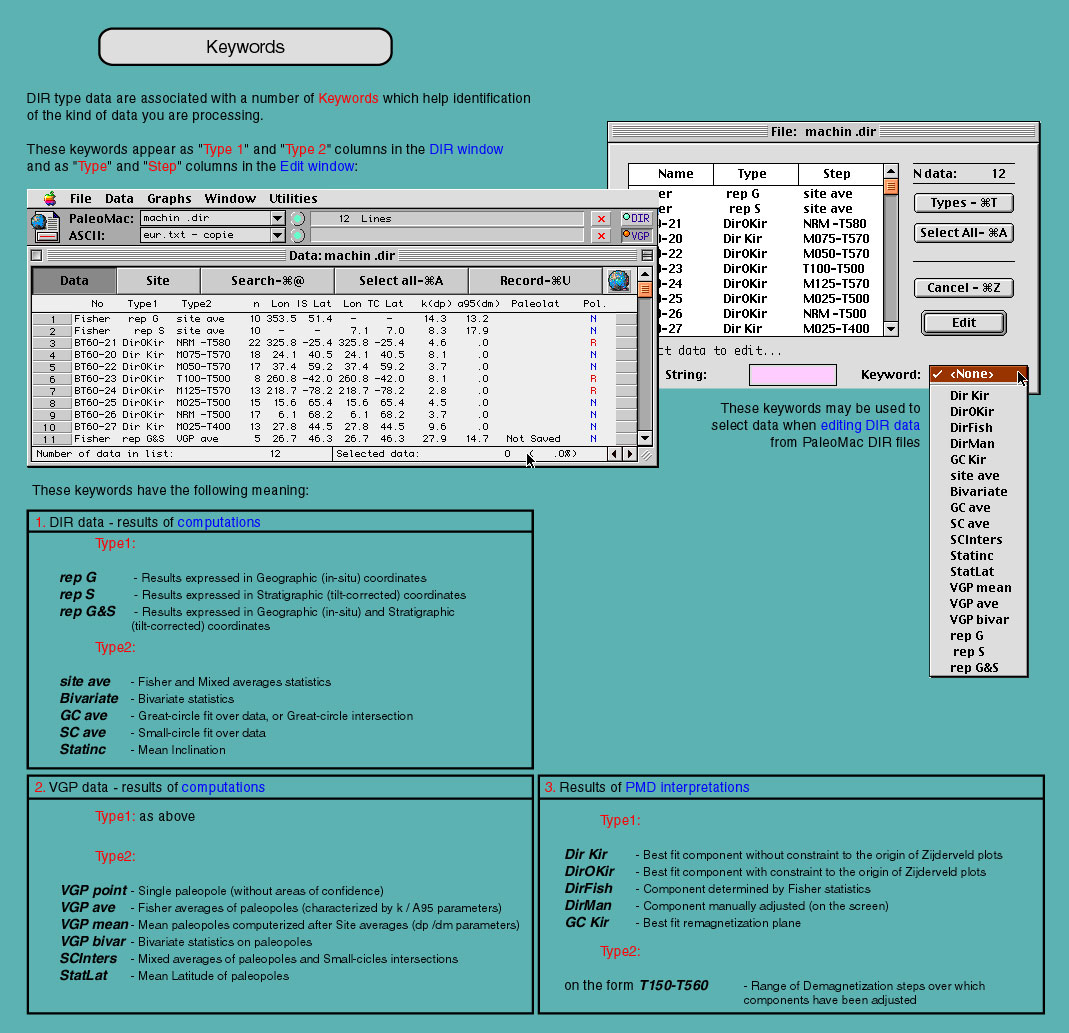
Task: Click Select all-⌘A in the Data window
Action: coord(401,280)
